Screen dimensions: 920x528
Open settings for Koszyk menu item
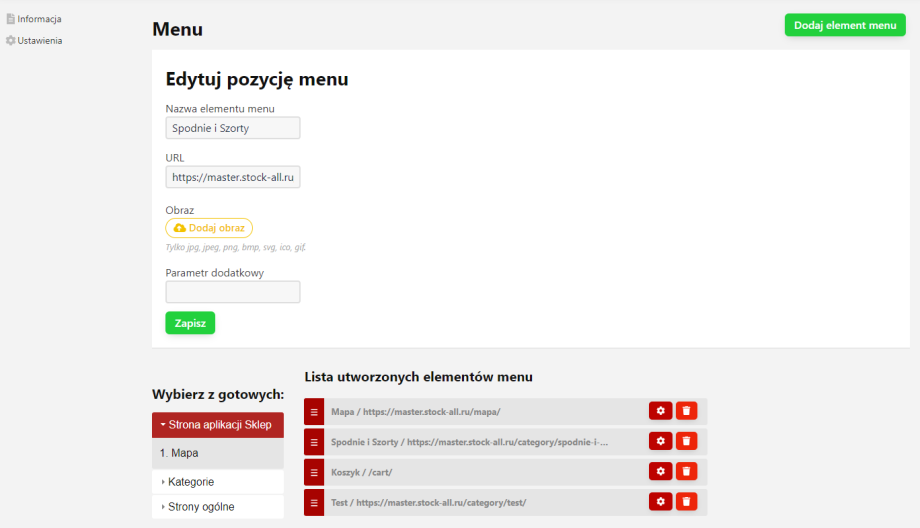point(660,471)
